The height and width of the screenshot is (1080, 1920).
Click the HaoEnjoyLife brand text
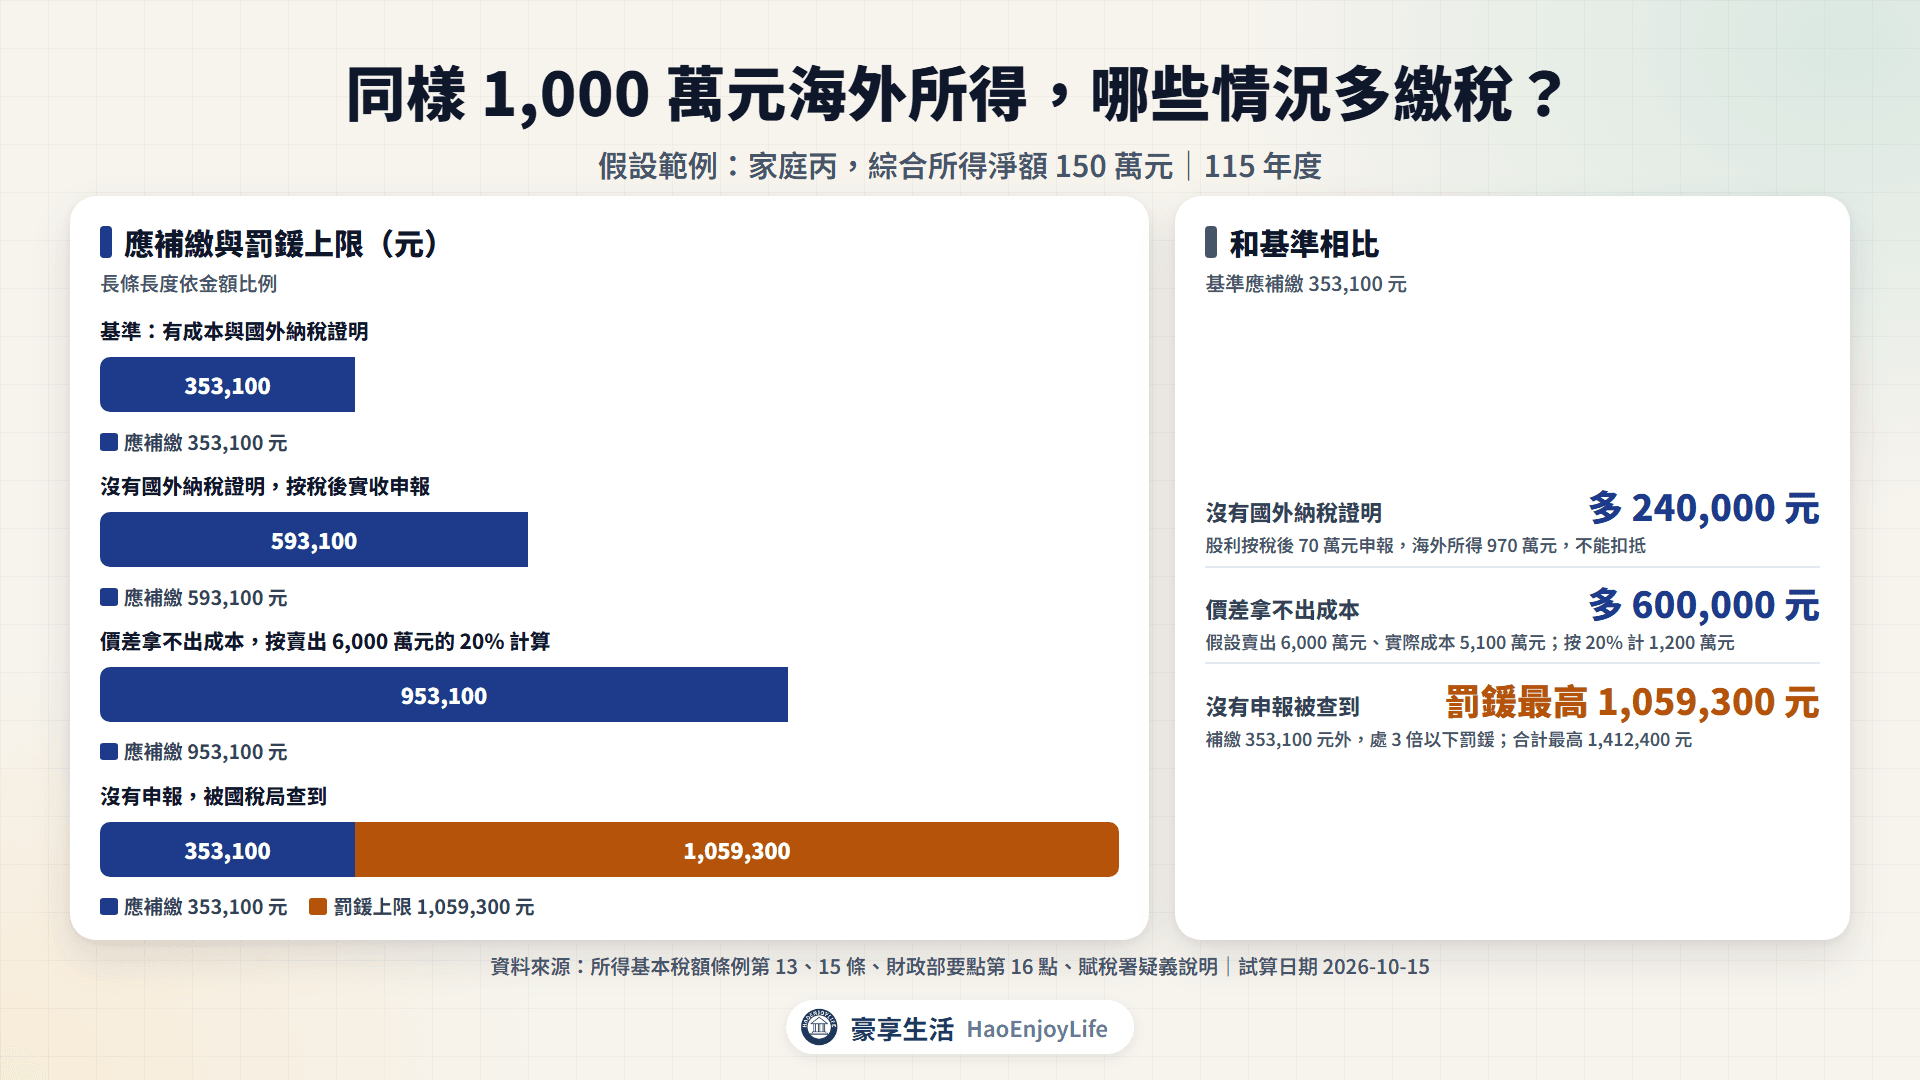(x=1037, y=1029)
